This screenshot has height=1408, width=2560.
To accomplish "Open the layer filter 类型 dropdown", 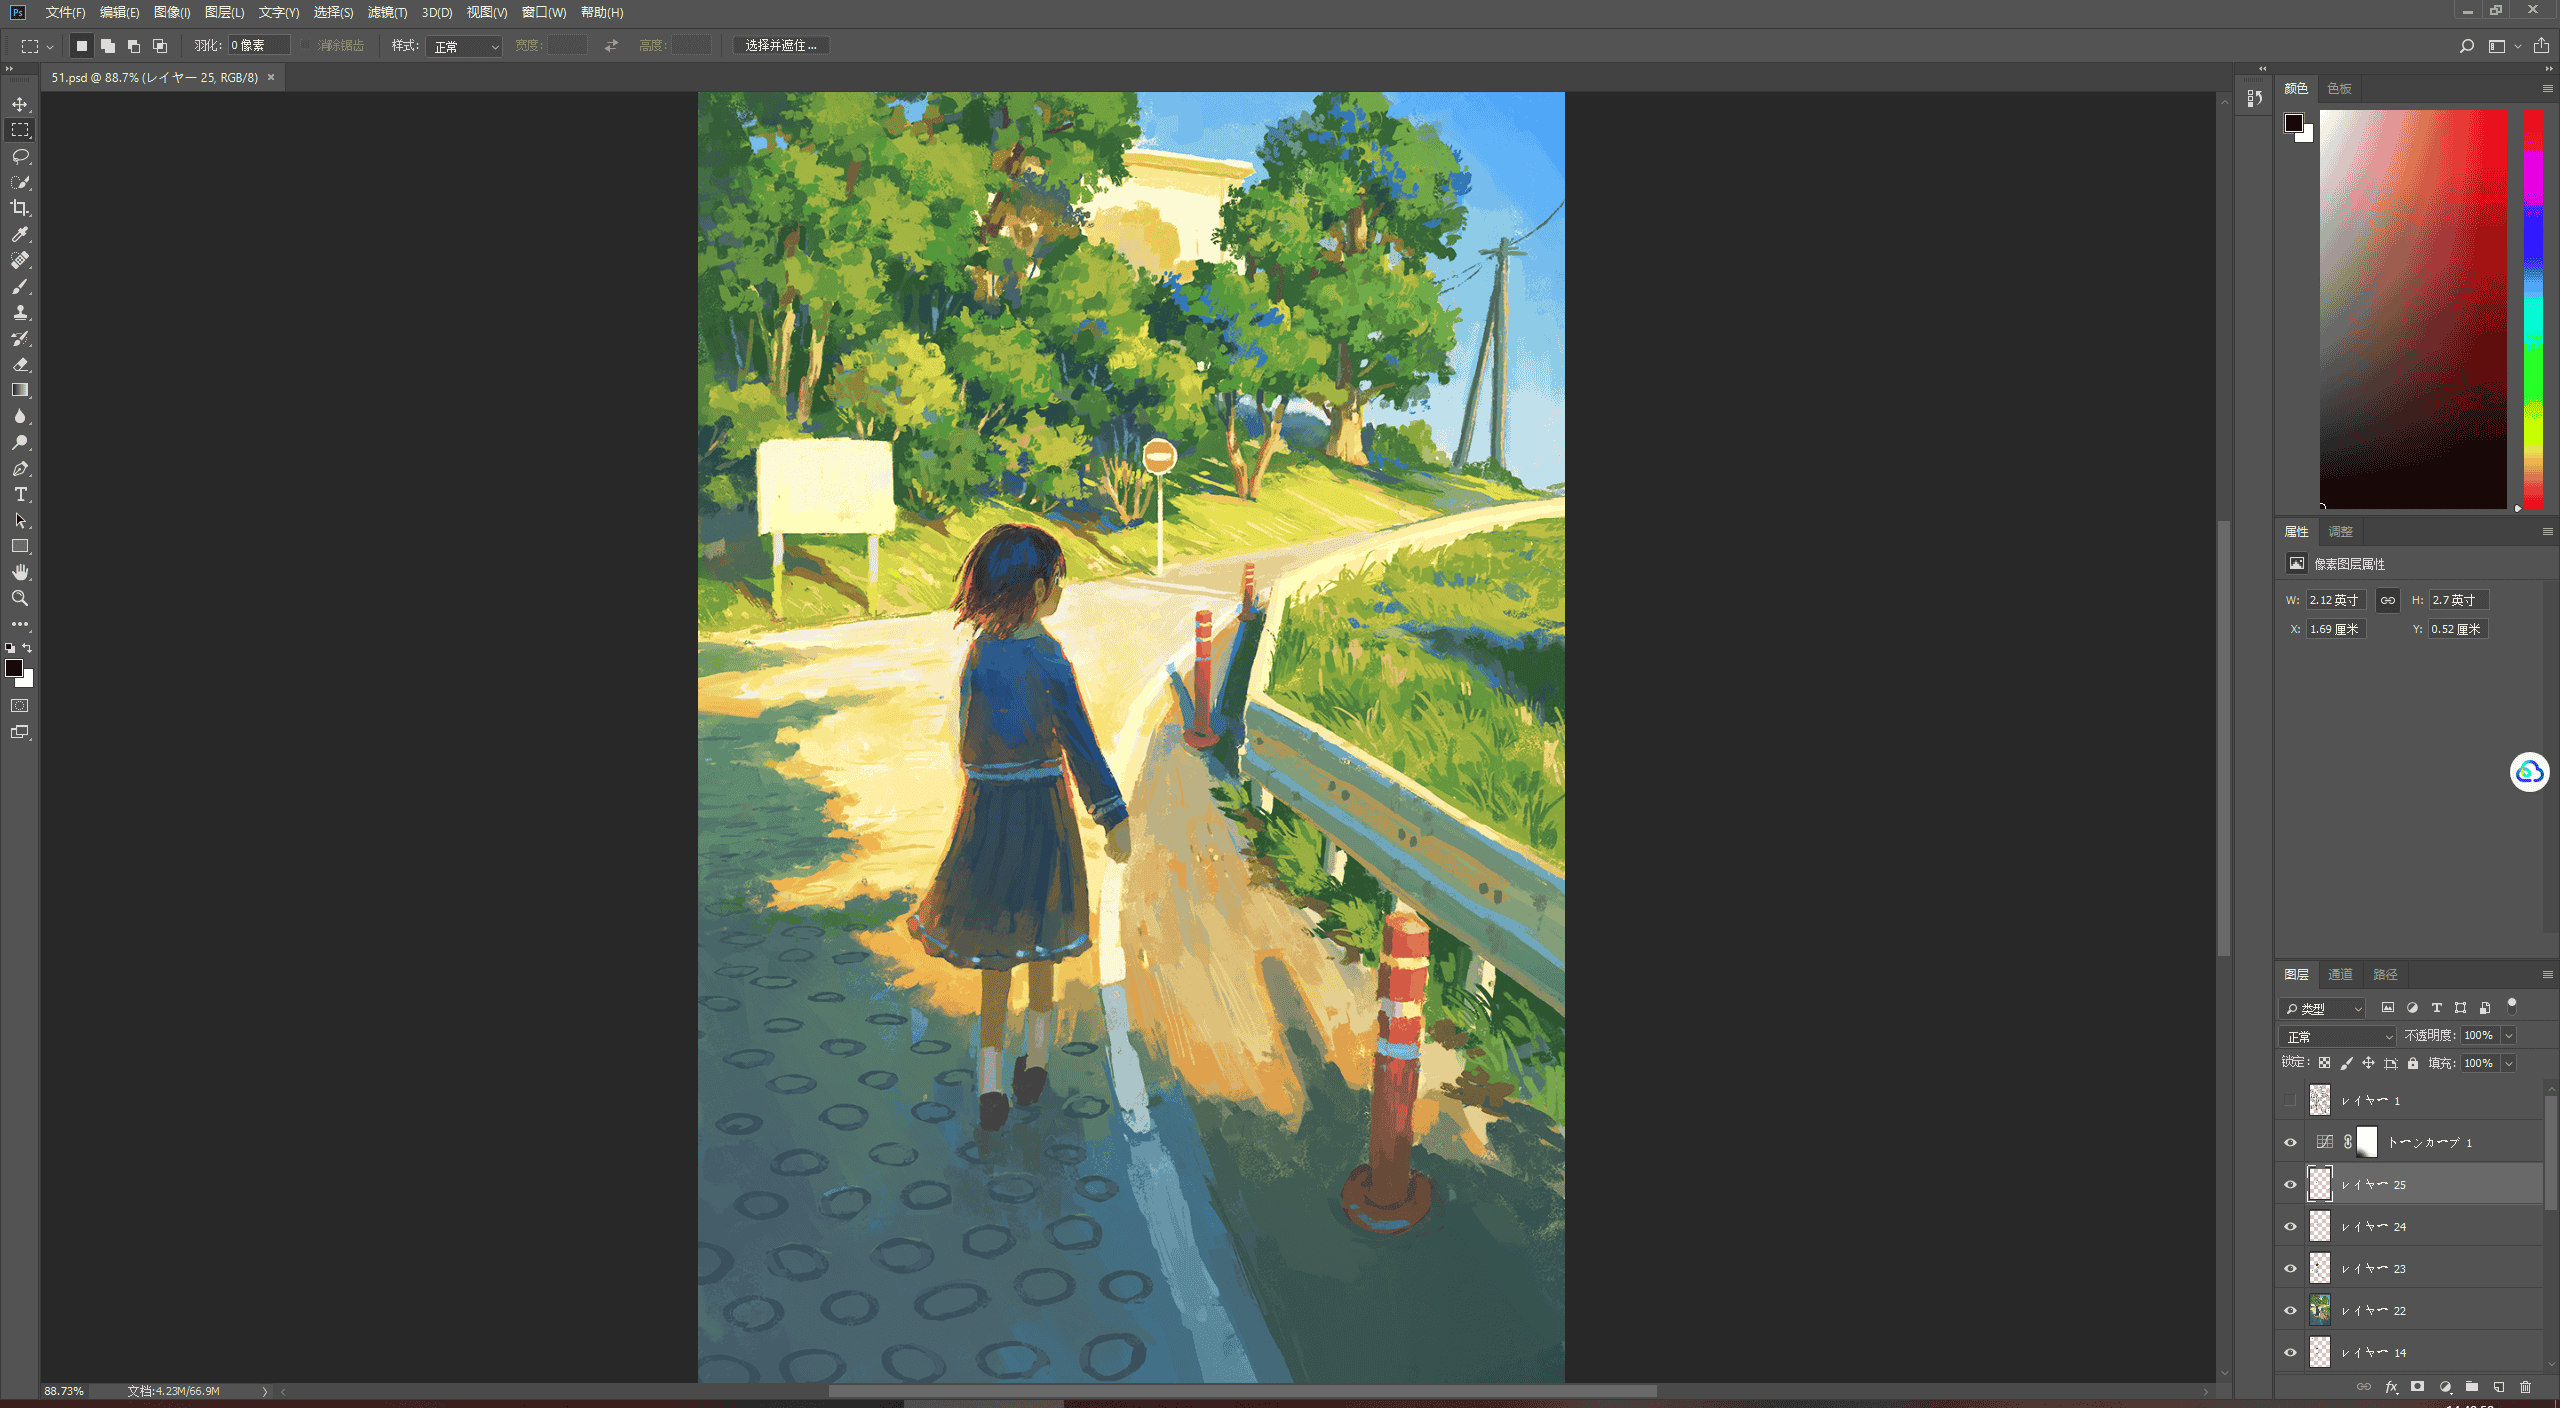I will (2323, 1009).
